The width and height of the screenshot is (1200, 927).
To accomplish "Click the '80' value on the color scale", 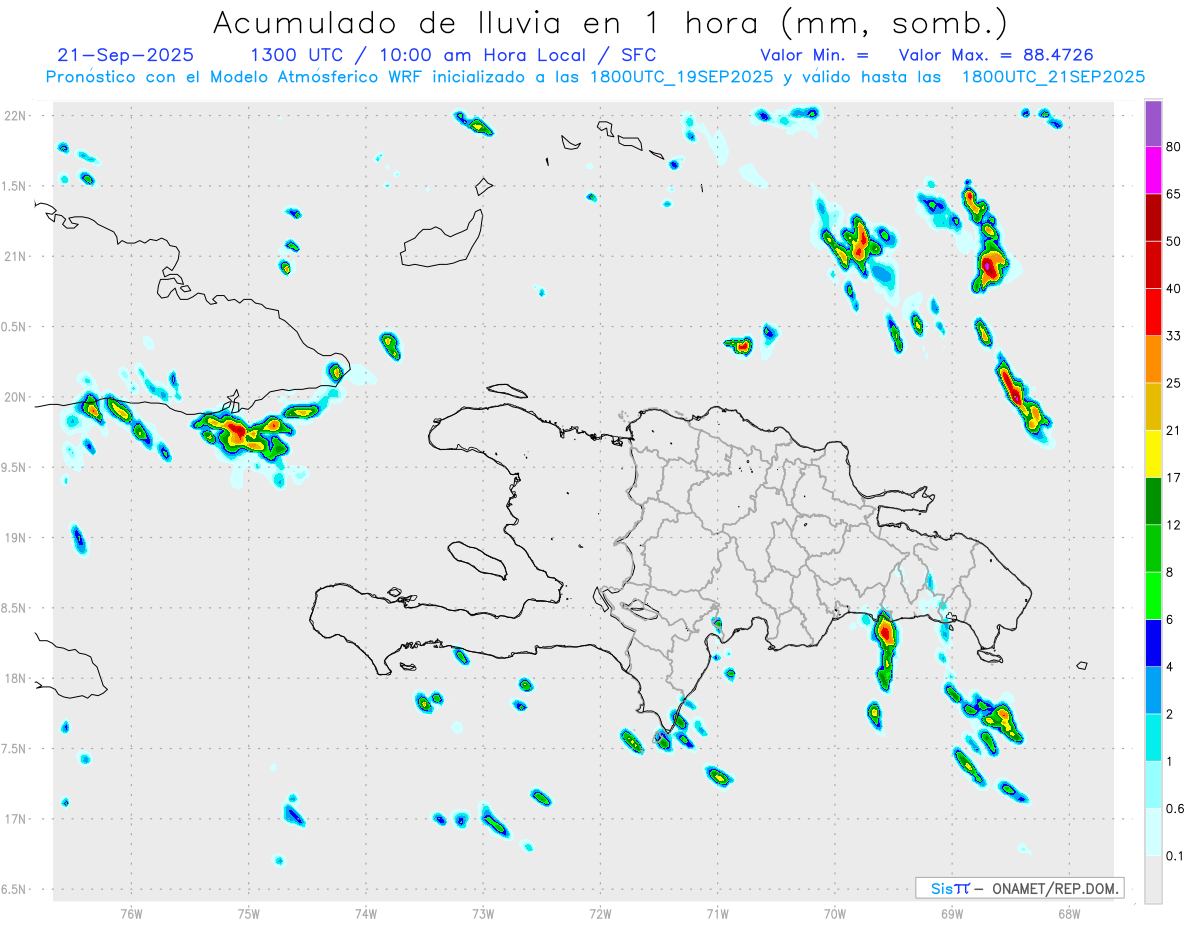I will click(1175, 148).
